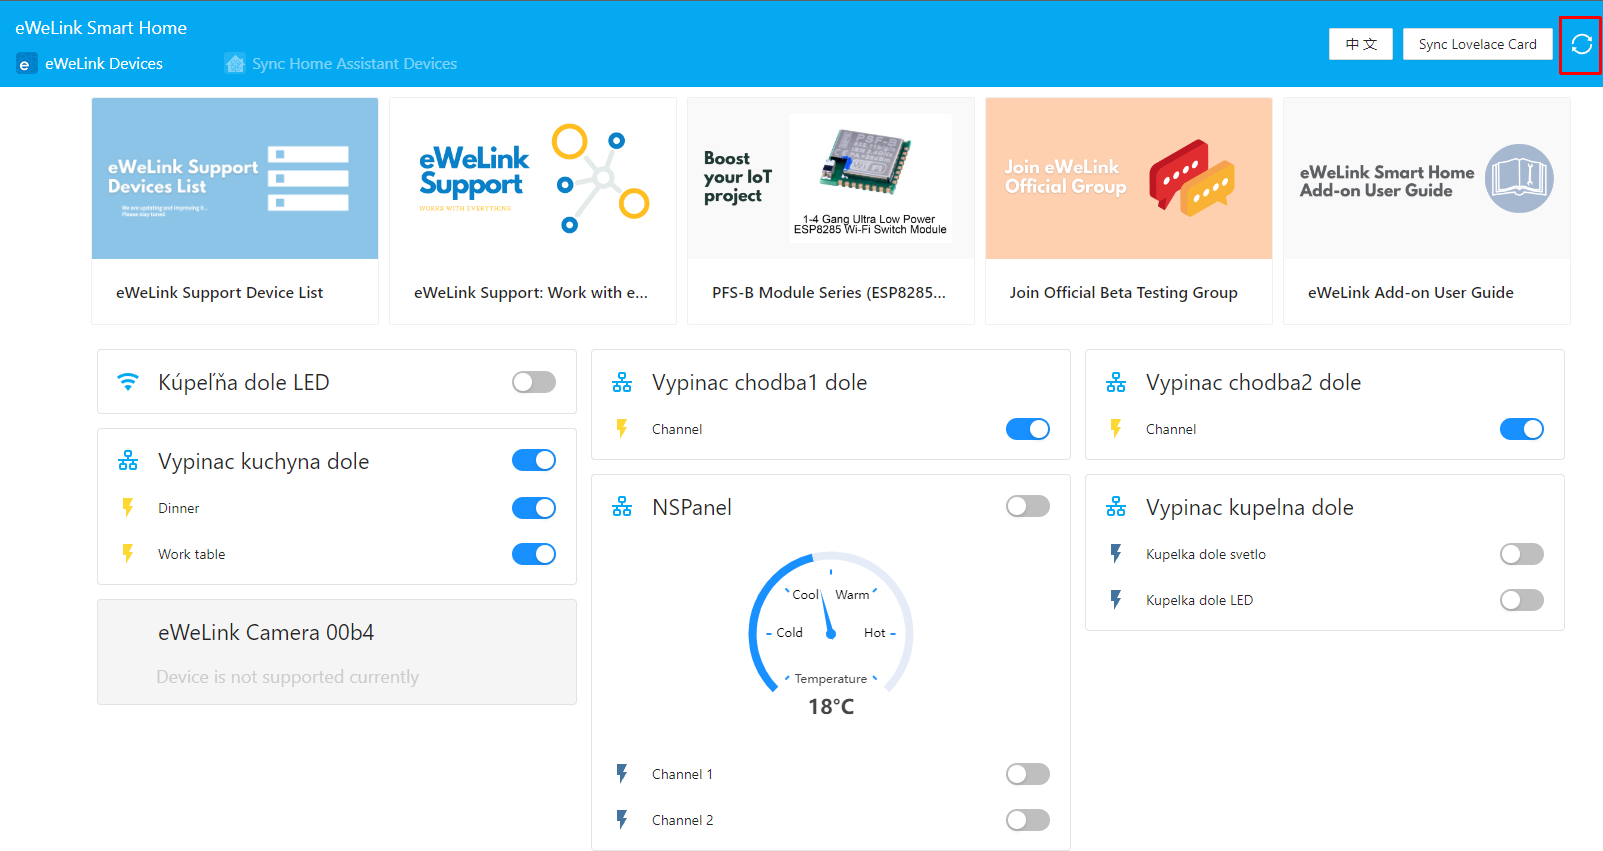Toggle the Vypinac chodba2 dole Channel switch
This screenshot has height=851, width=1603.
pos(1522,429)
